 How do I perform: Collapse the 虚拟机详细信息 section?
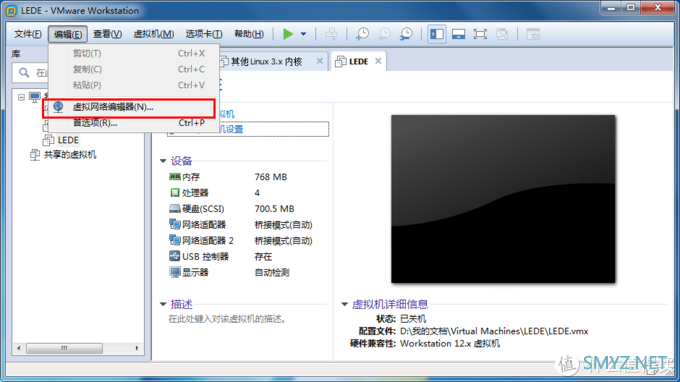(x=344, y=304)
